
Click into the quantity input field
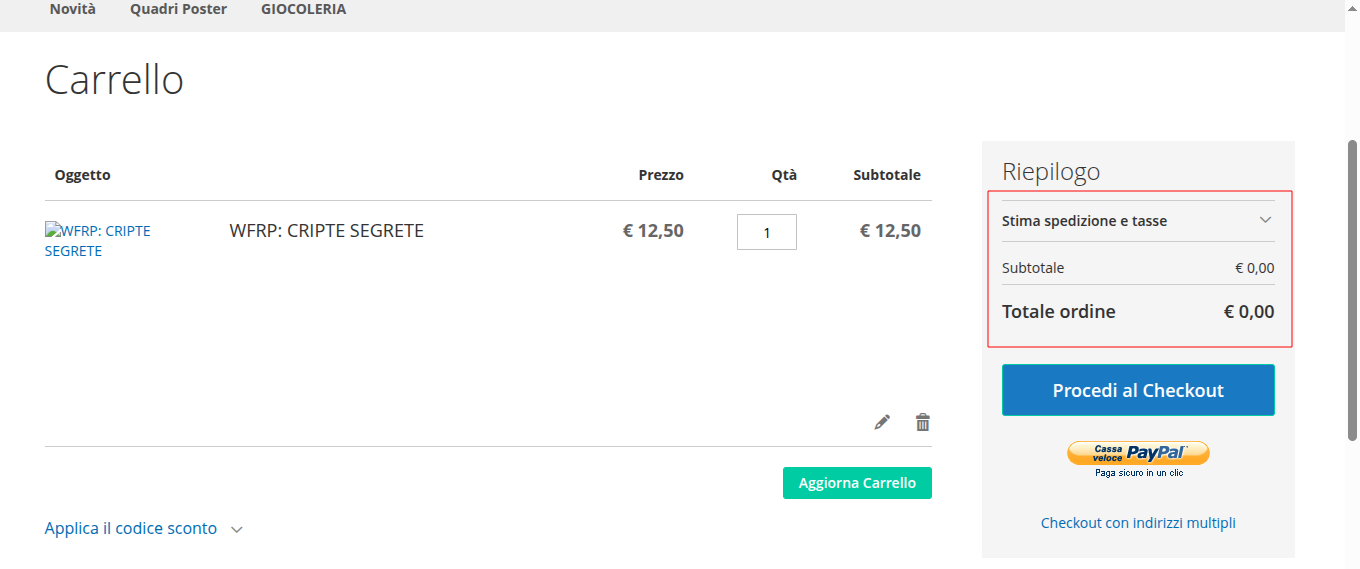(x=767, y=232)
